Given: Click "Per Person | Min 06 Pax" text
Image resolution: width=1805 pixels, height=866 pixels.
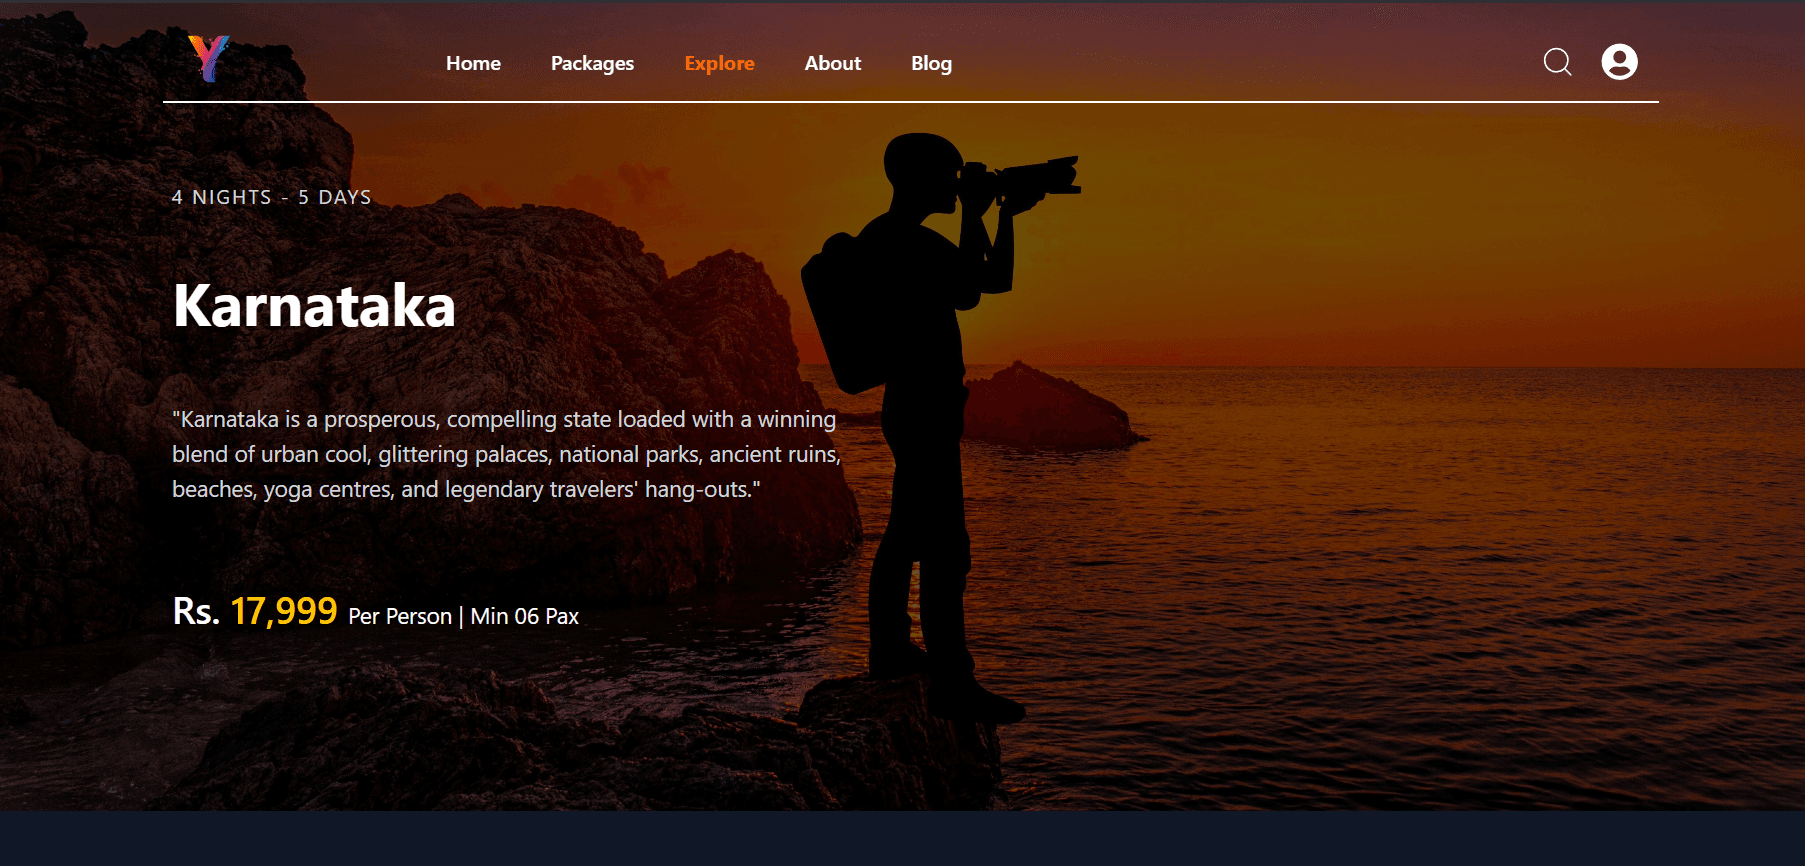Looking at the screenshot, I should pyautogui.click(x=463, y=616).
